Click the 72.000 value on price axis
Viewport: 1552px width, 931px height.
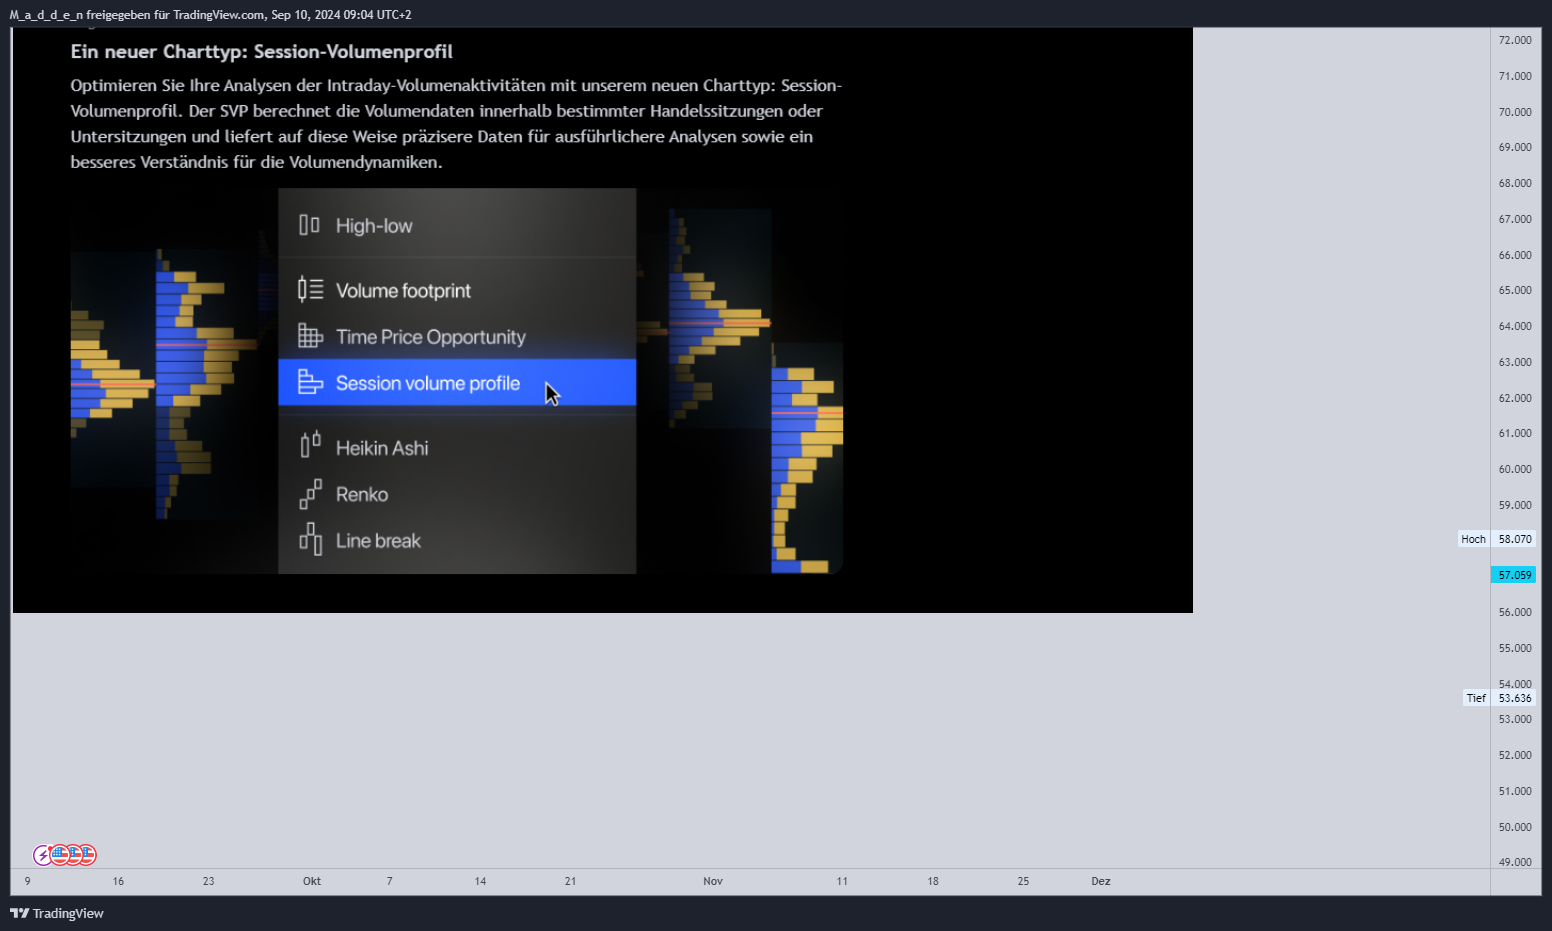click(1515, 40)
